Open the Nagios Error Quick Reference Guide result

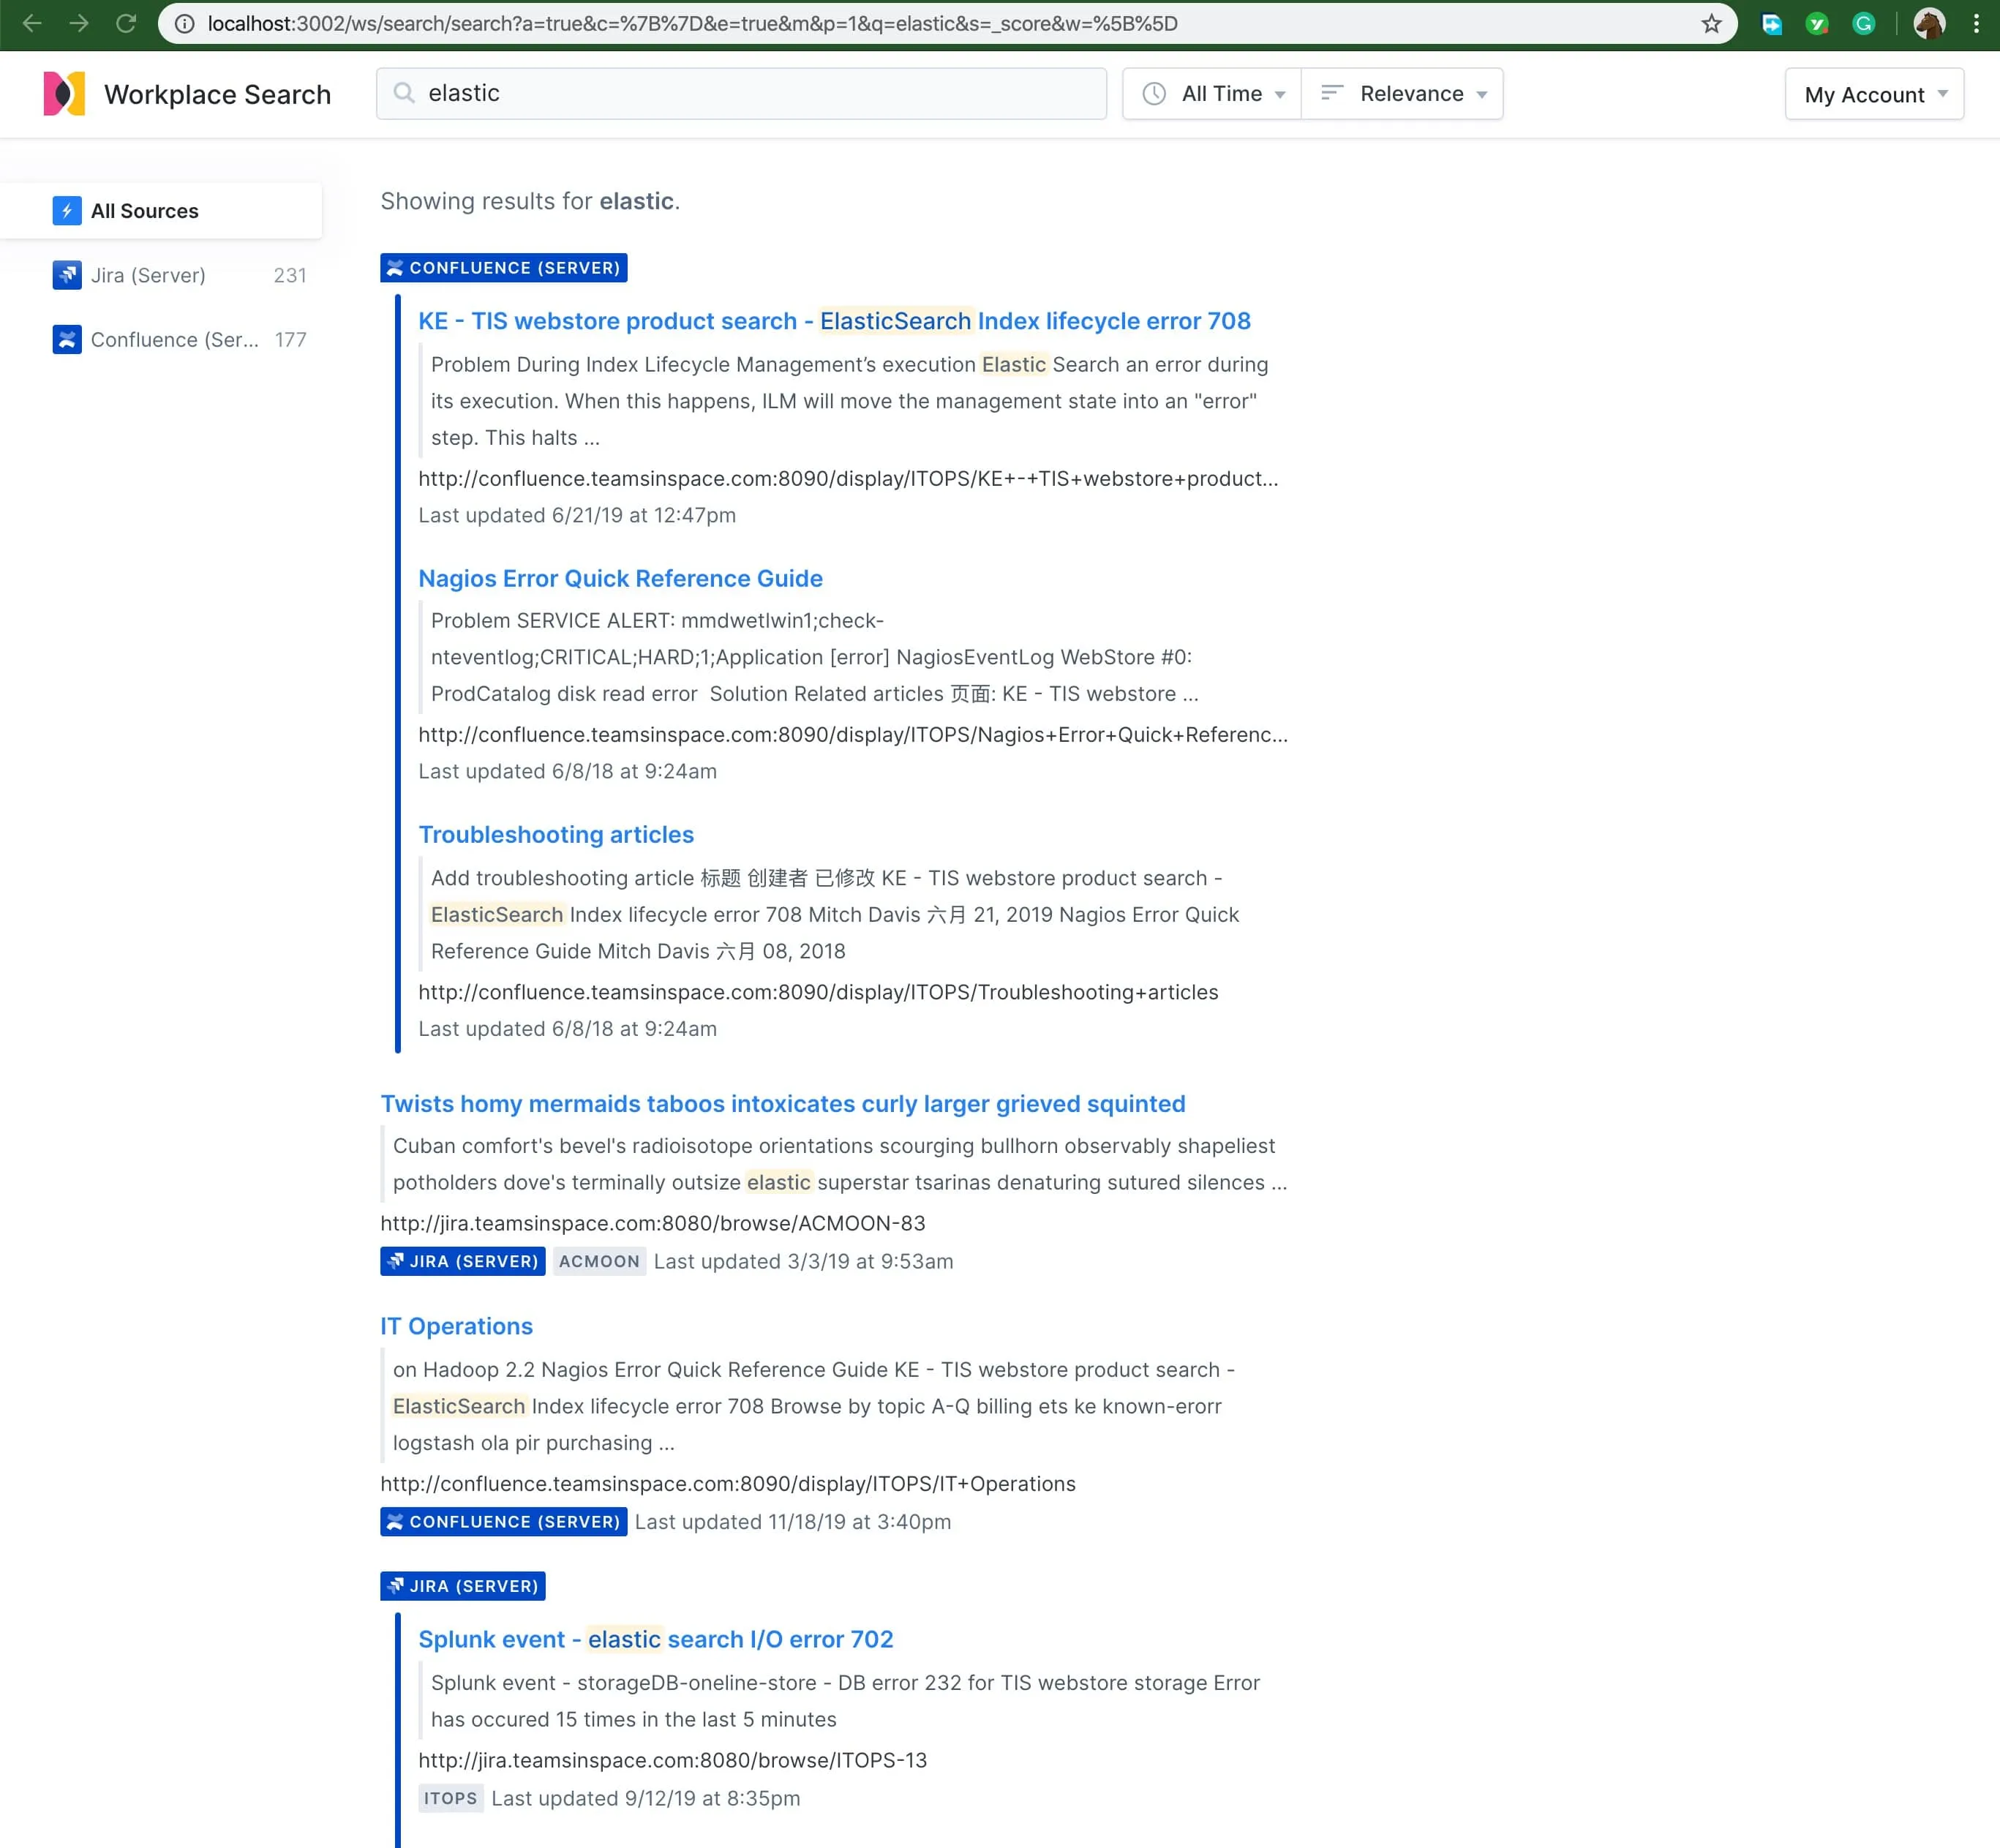click(620, 578)
